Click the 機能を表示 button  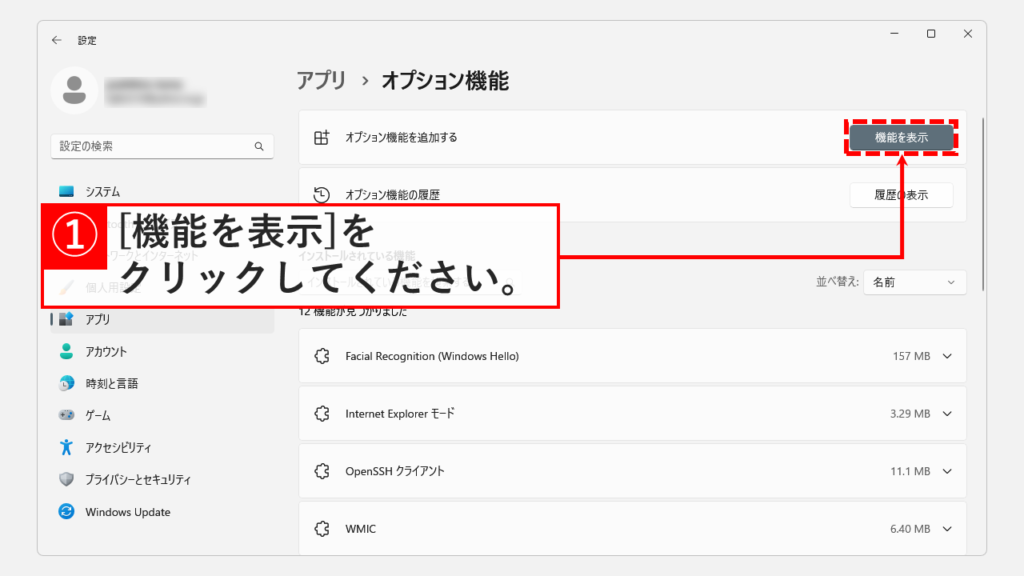[901, 138]
